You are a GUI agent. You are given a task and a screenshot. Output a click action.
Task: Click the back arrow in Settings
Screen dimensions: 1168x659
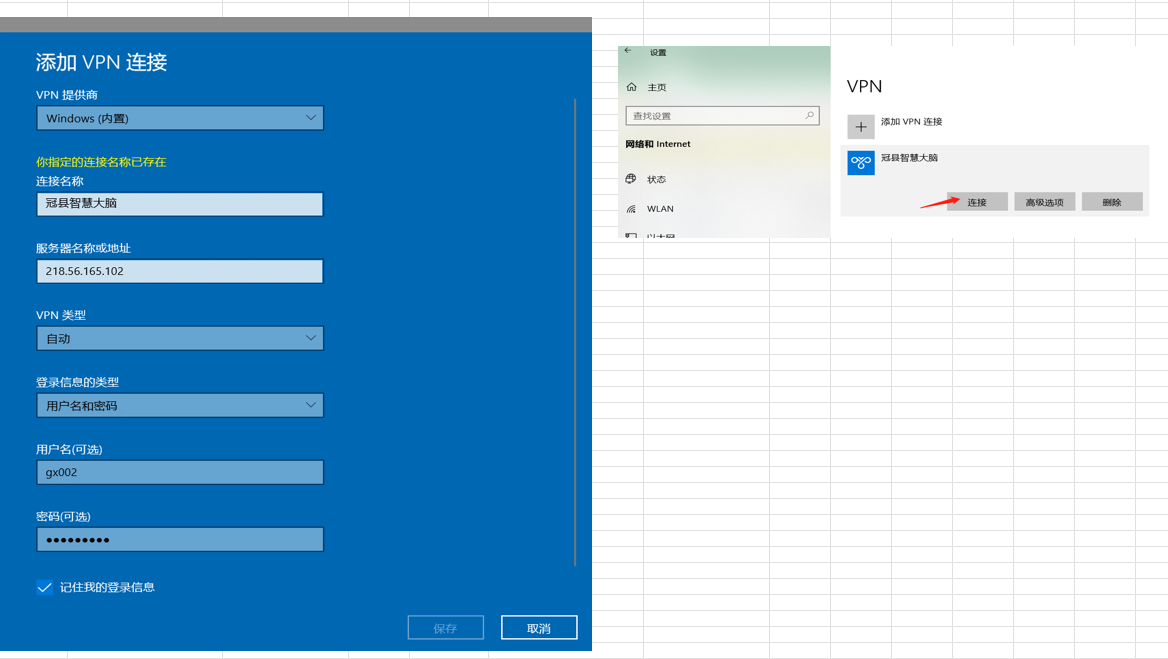click(628, 51)
